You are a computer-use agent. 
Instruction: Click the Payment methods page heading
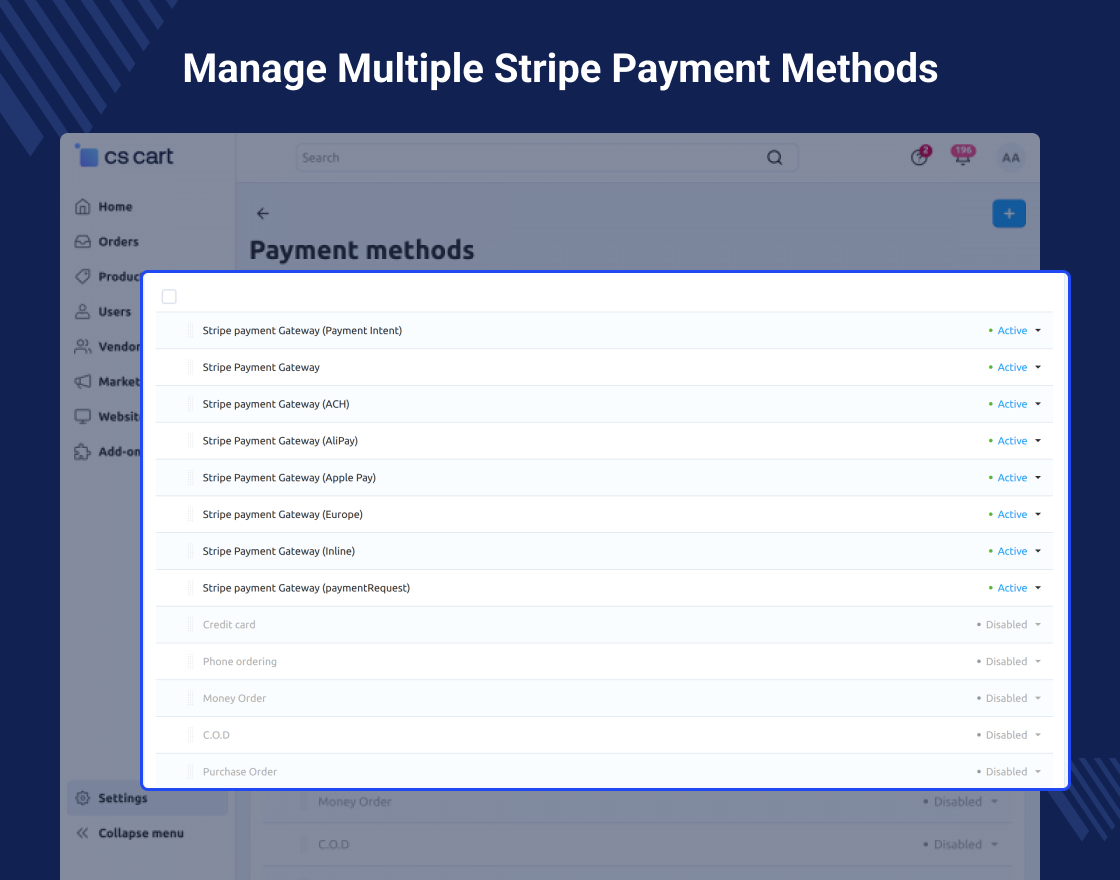click(361, 250)
